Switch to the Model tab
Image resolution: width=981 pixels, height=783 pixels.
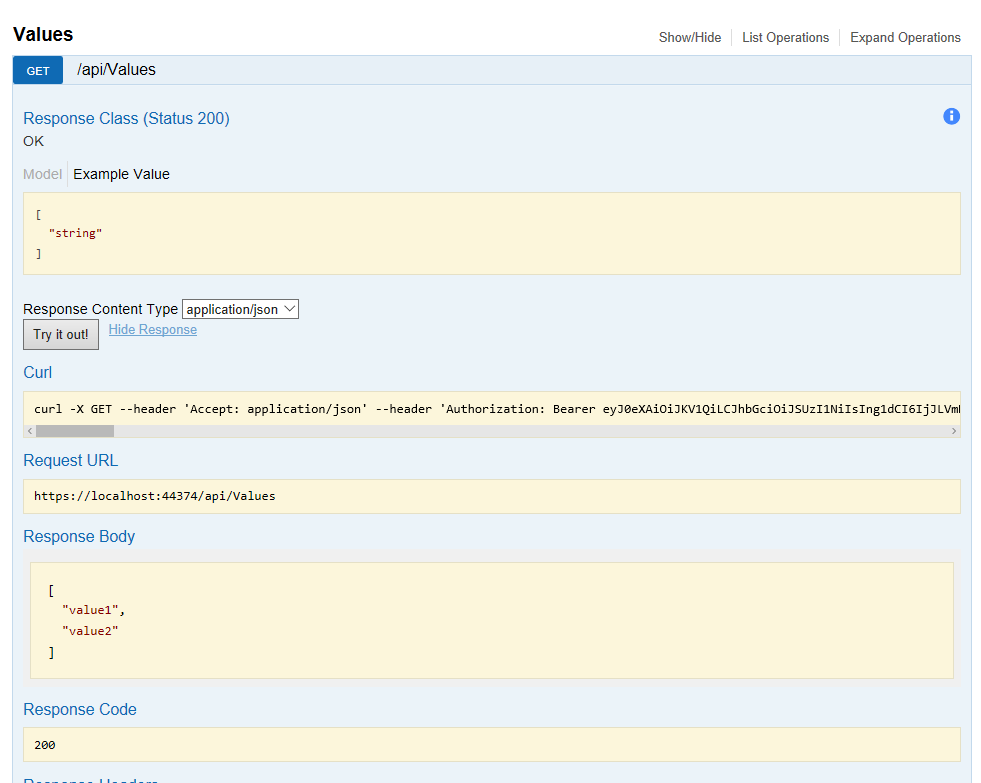pos(42,174)
